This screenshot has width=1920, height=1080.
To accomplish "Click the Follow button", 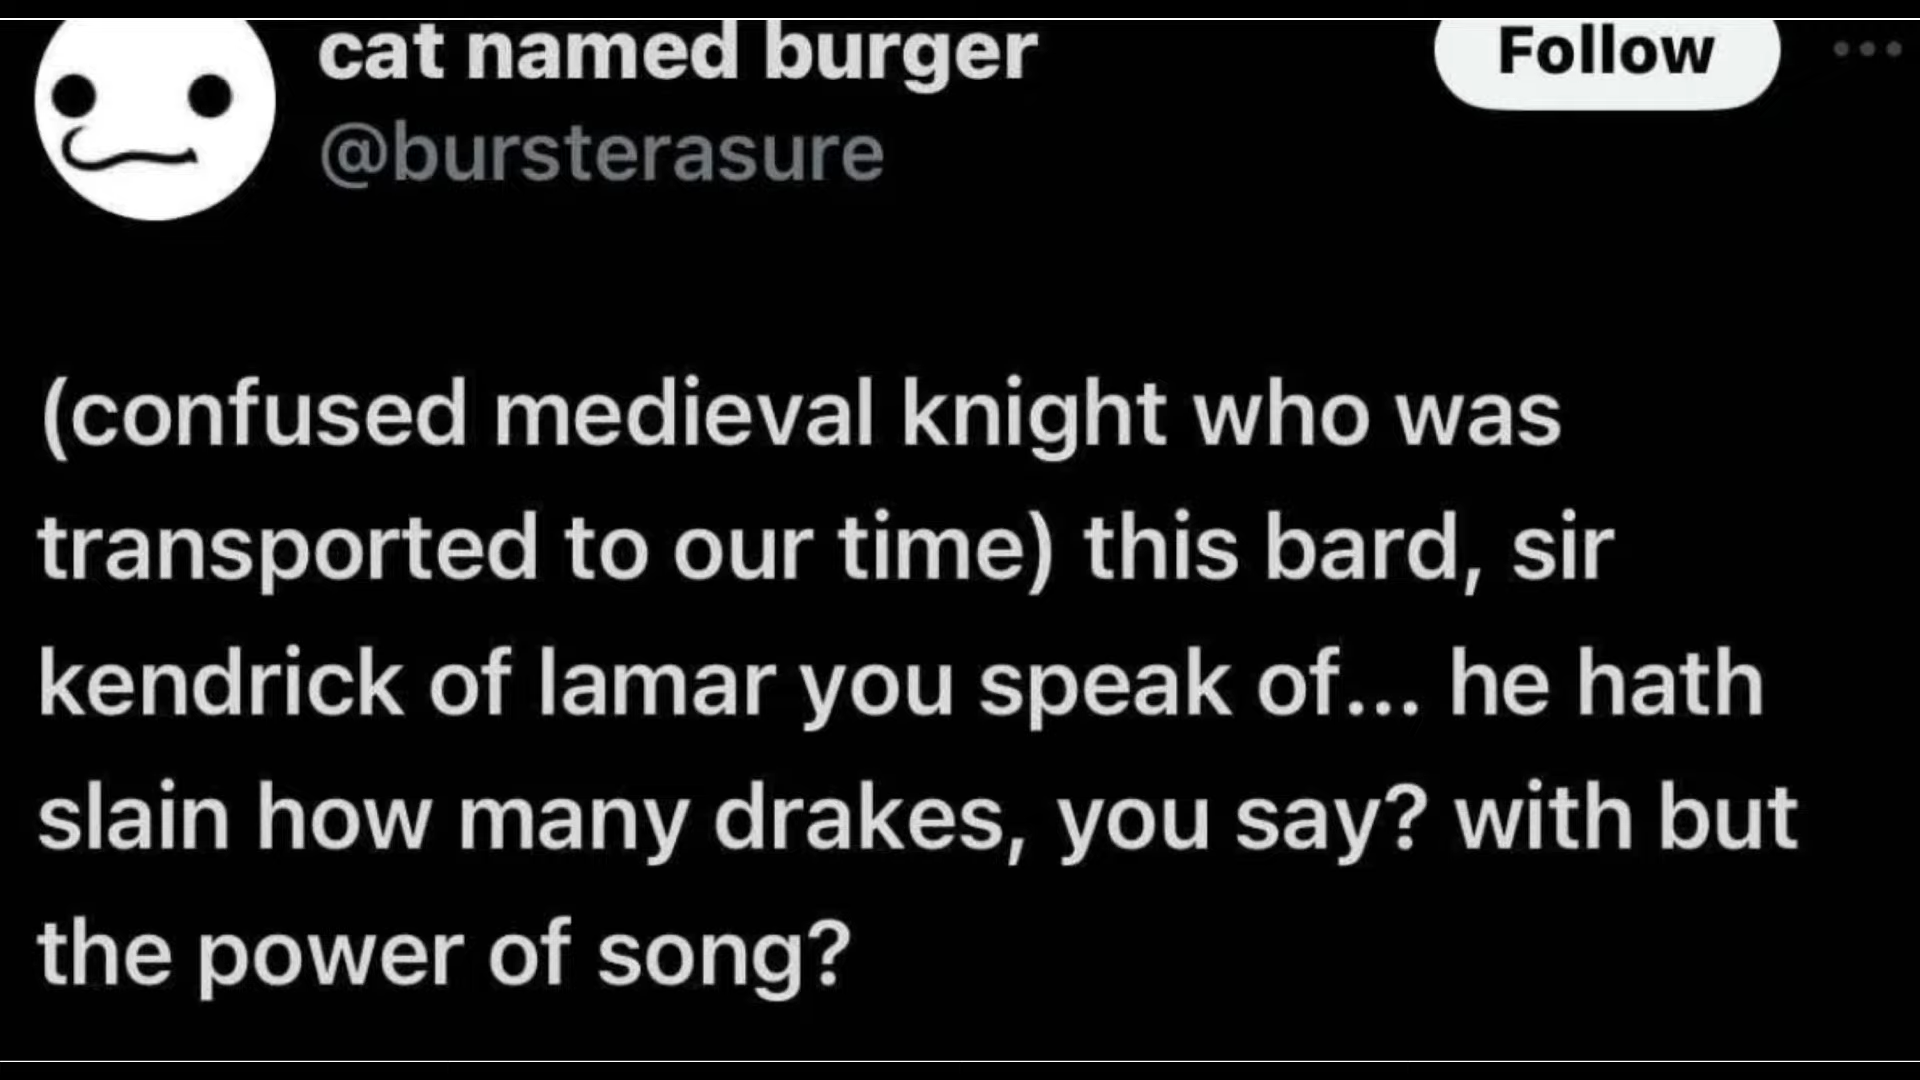I will [x=1606, y=54].
